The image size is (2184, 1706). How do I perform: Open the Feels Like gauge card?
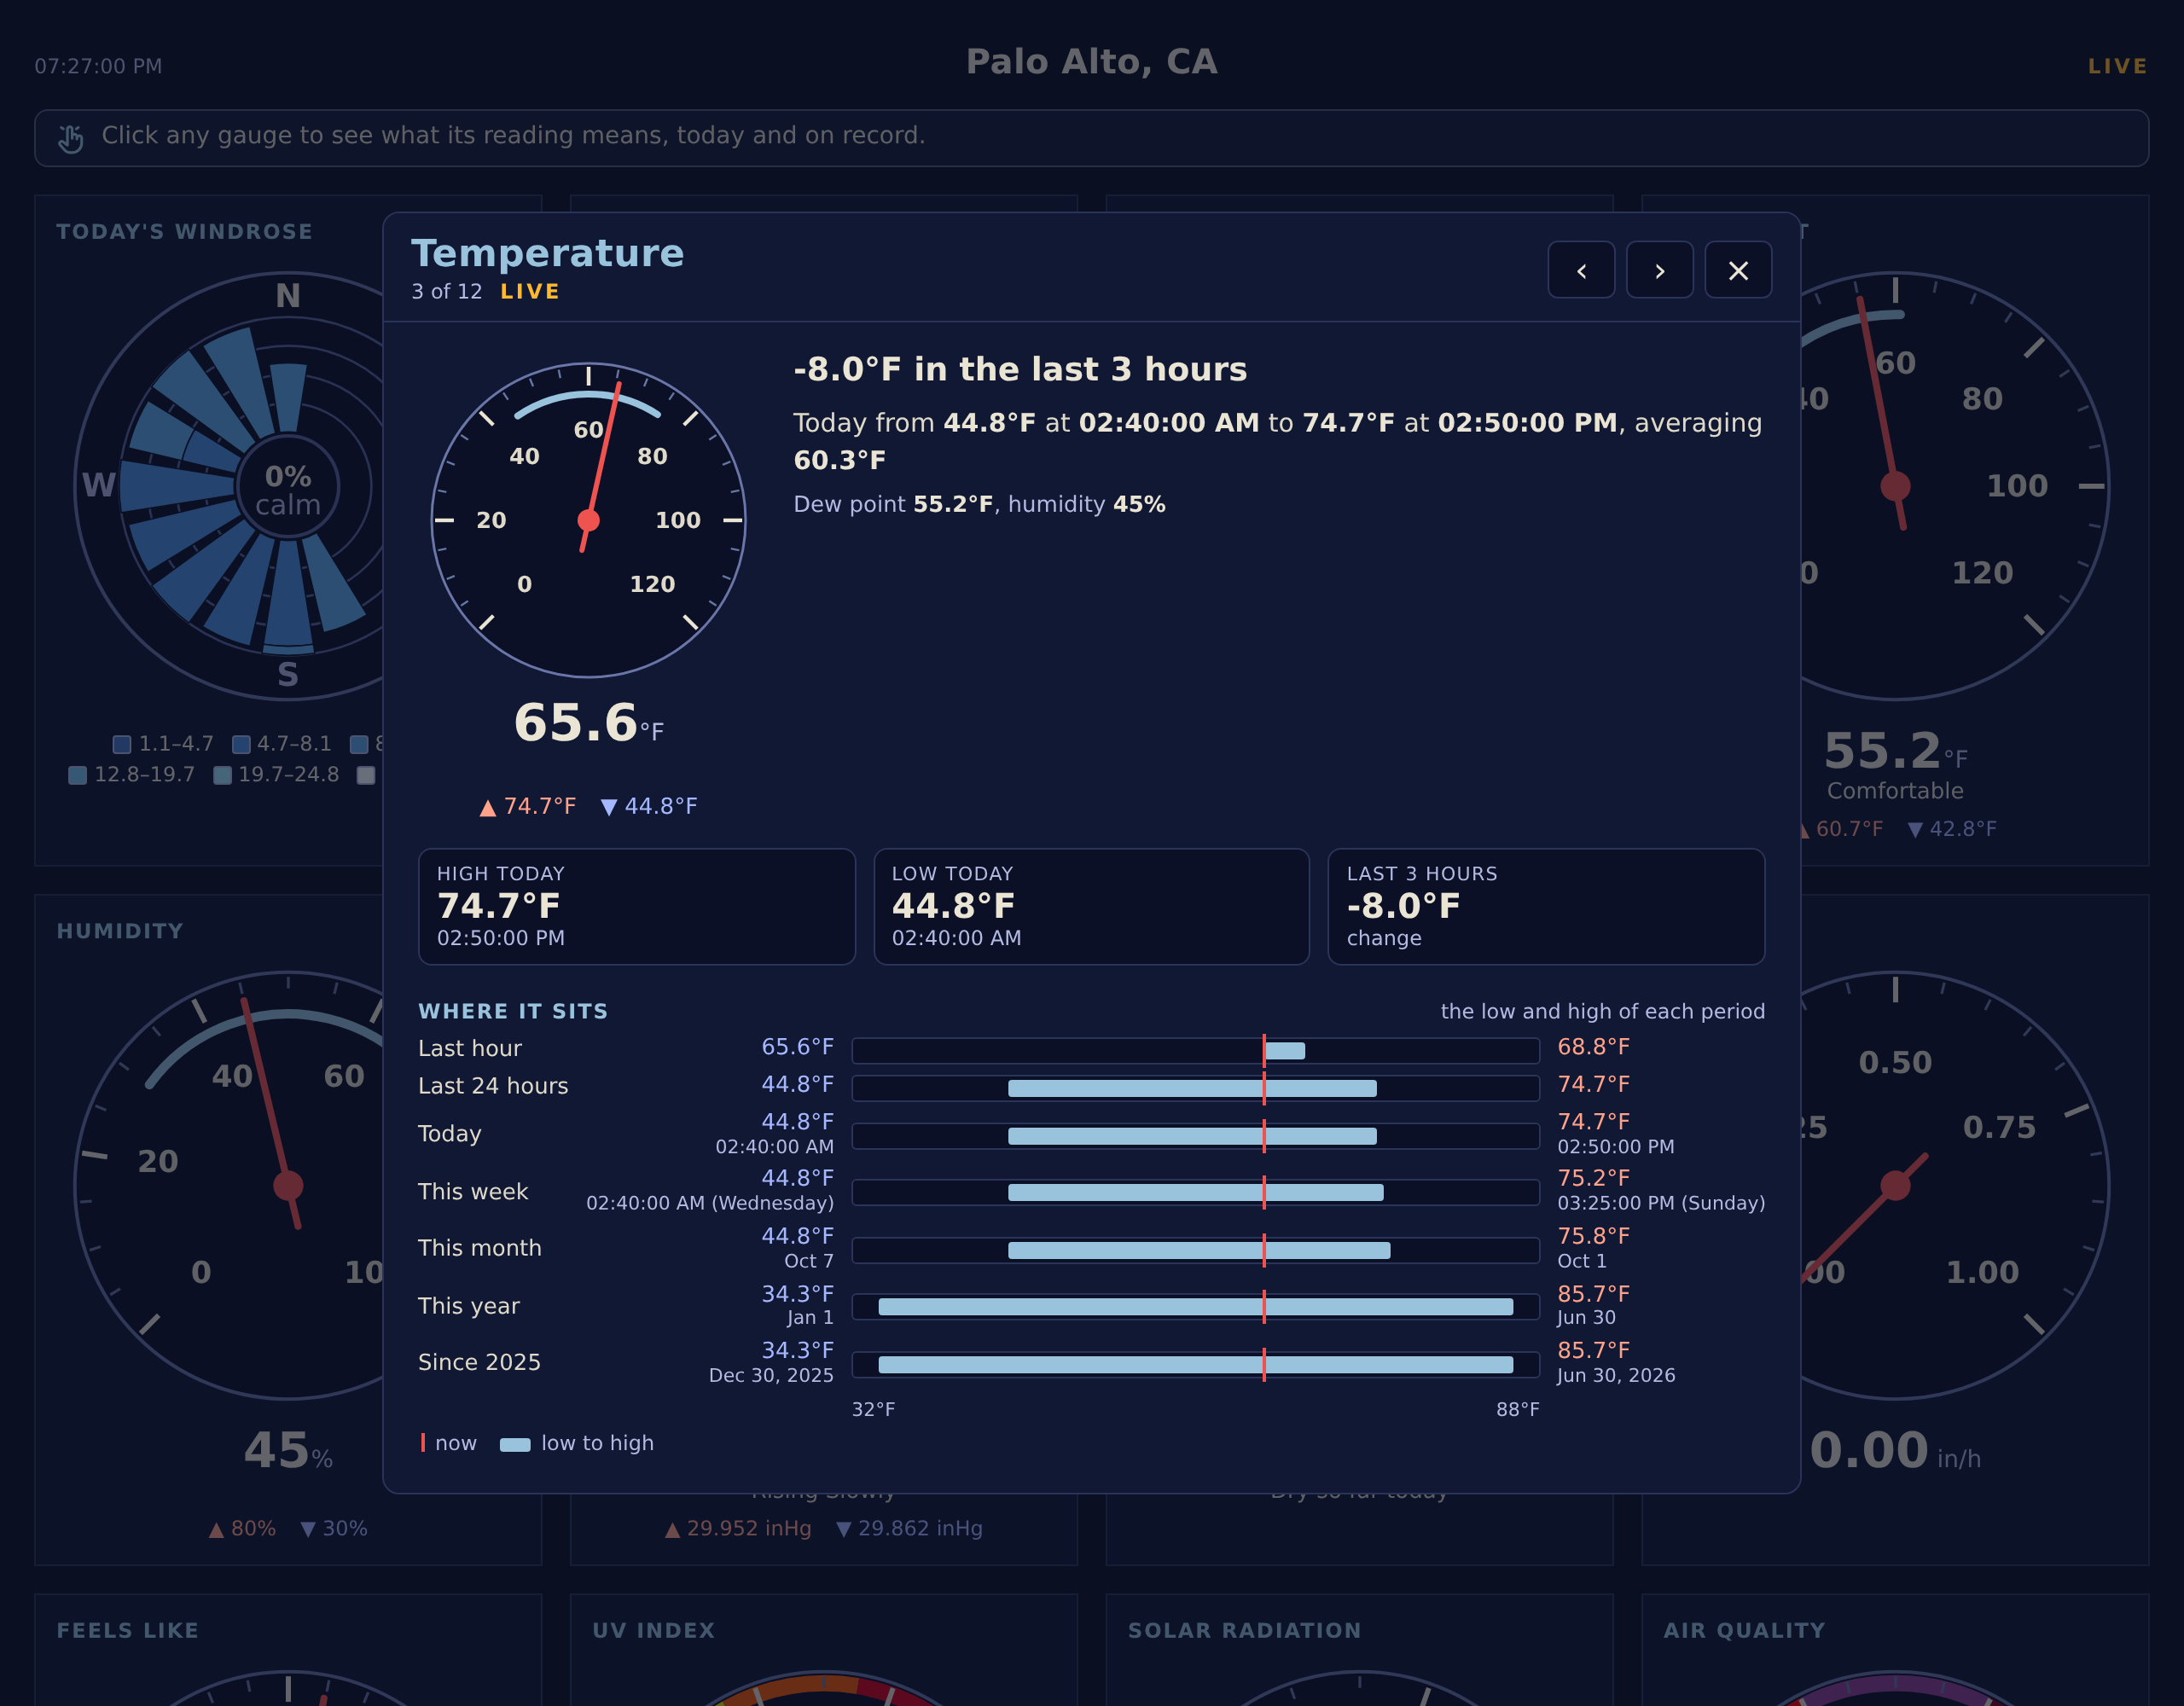[x=288, y=1650]
